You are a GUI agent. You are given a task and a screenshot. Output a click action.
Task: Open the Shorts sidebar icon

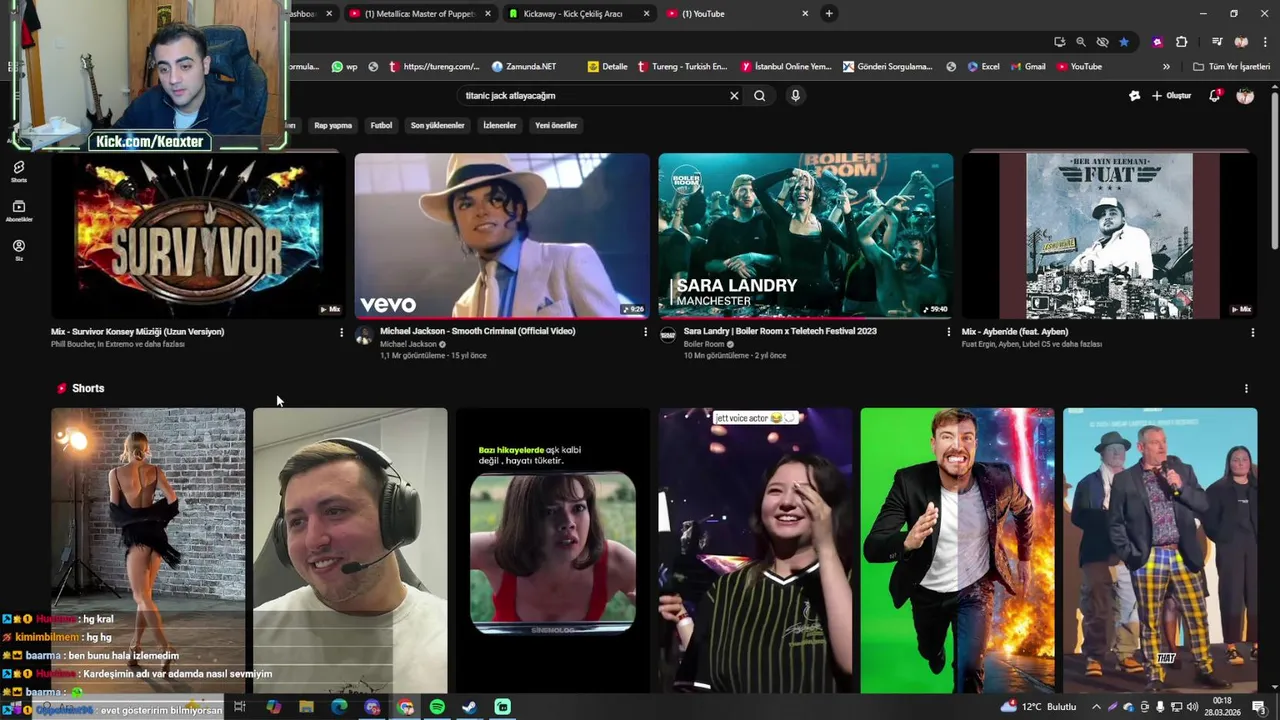19,172
